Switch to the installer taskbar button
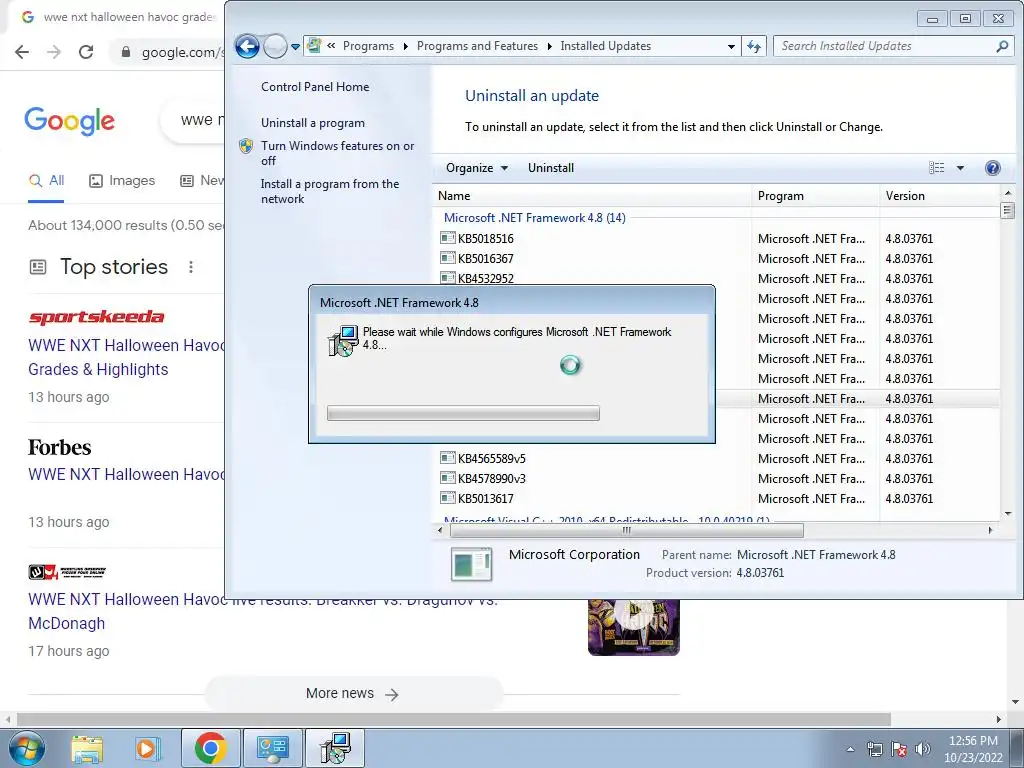1024x768 pixels. click(x=335, y=748)
